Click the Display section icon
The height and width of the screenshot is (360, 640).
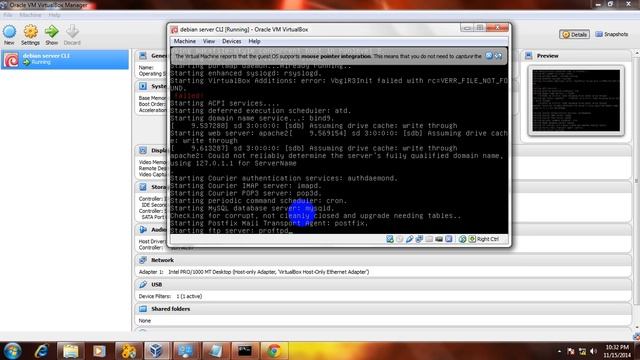click(143, 150)
